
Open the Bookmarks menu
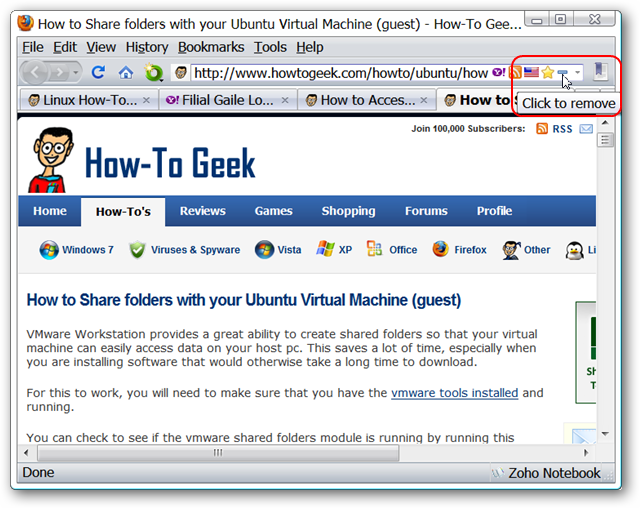[211, 47]
